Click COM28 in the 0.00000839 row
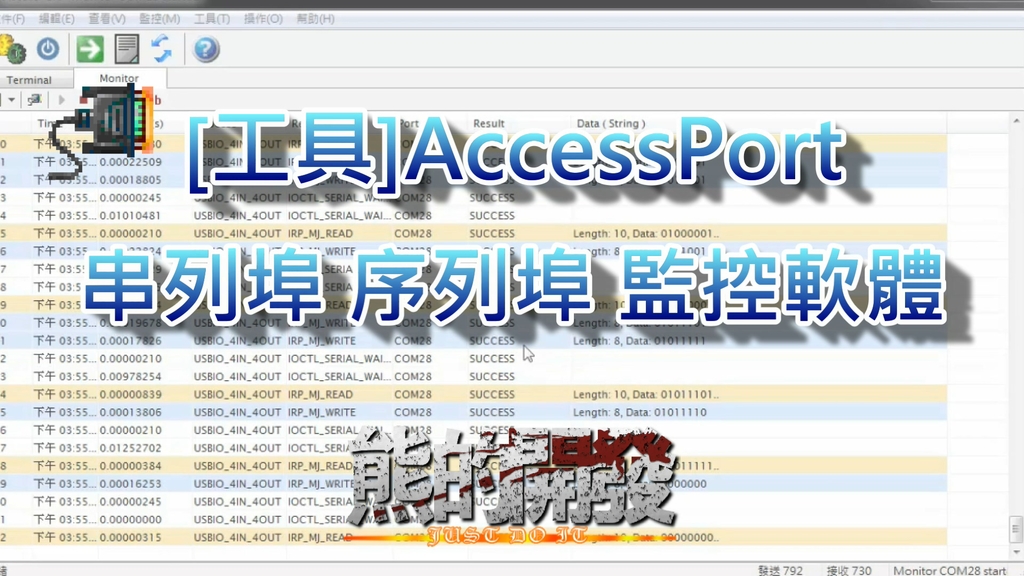This screenshot has height=576, width=1024. pos(413,394)
